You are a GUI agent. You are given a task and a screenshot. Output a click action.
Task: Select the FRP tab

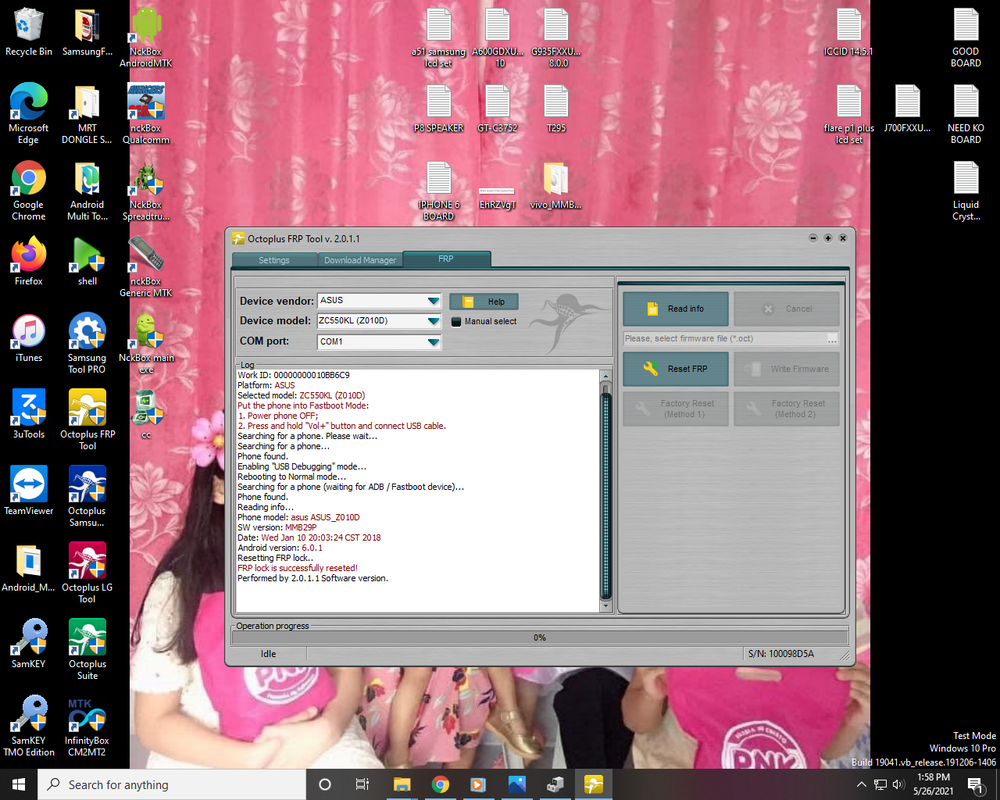point(446,258)
